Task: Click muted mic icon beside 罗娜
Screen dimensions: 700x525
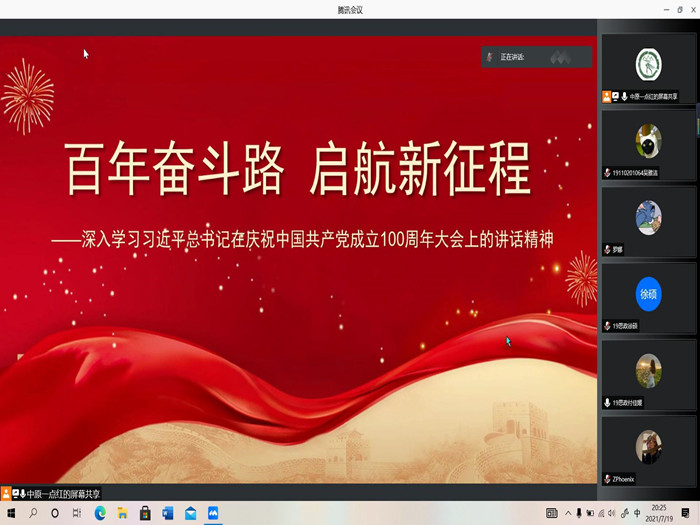Action: point(607,249)
